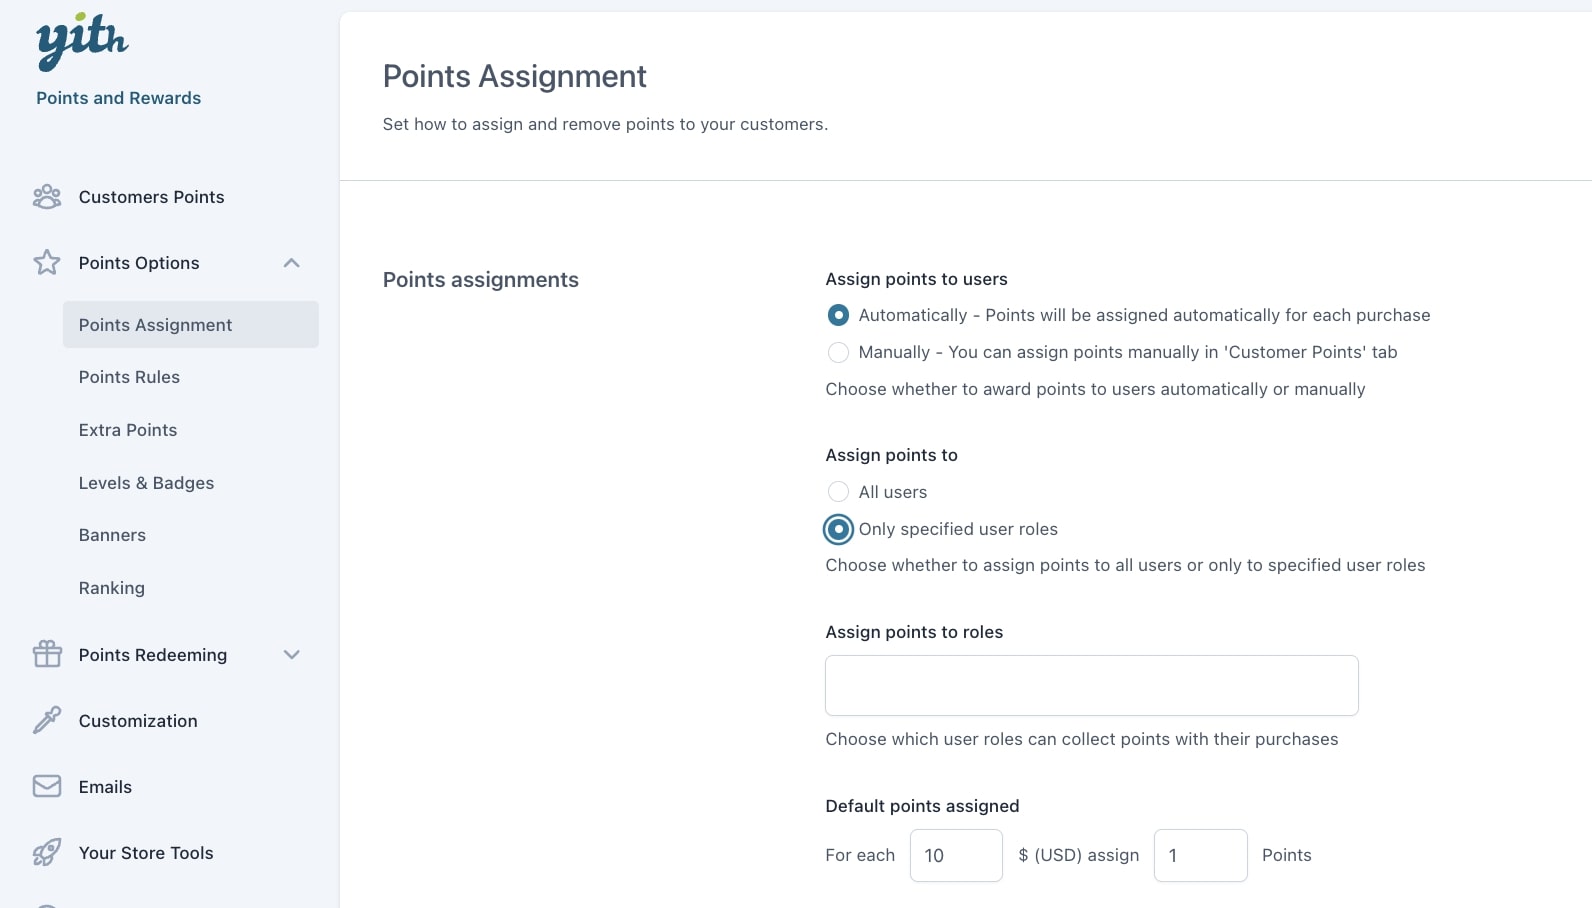
Task: Click the star icon for Points Options
Action: tap(47, 263)
